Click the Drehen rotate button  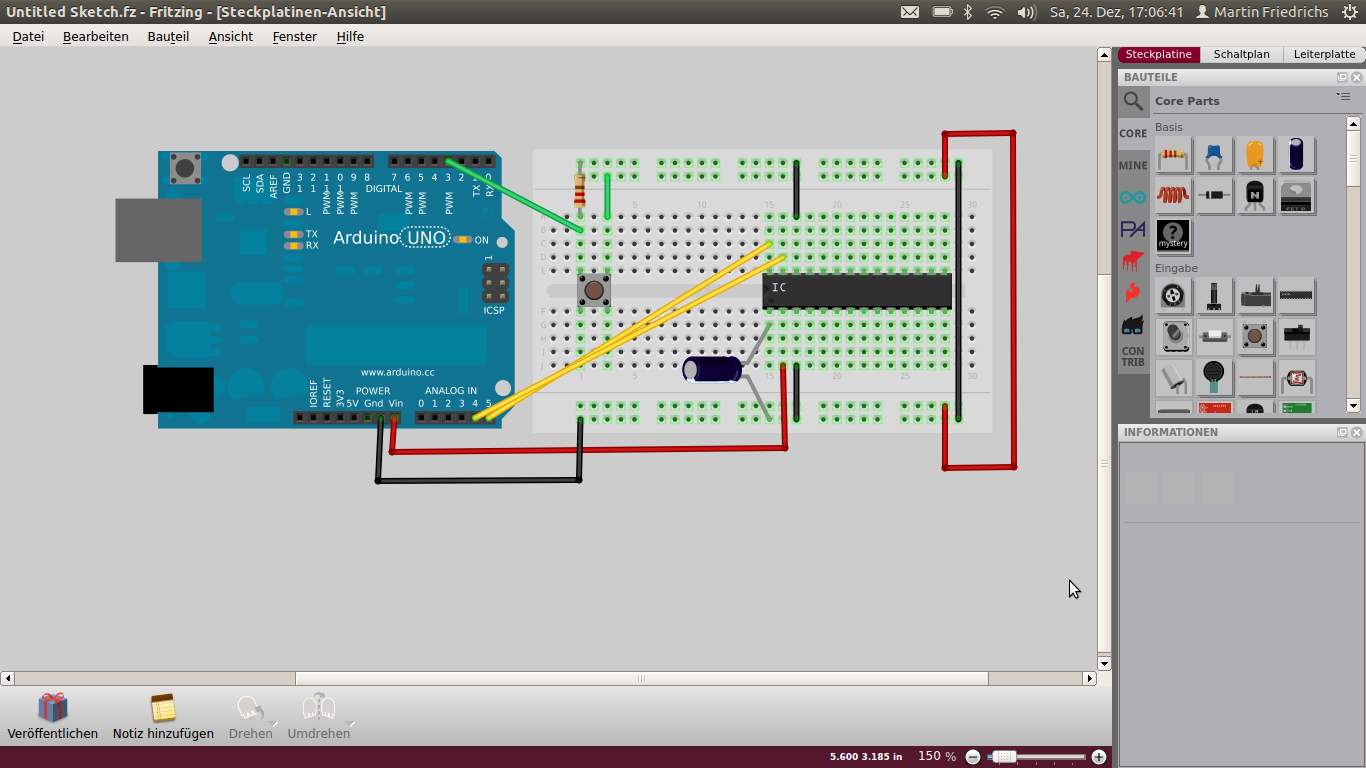pos(251,717)
